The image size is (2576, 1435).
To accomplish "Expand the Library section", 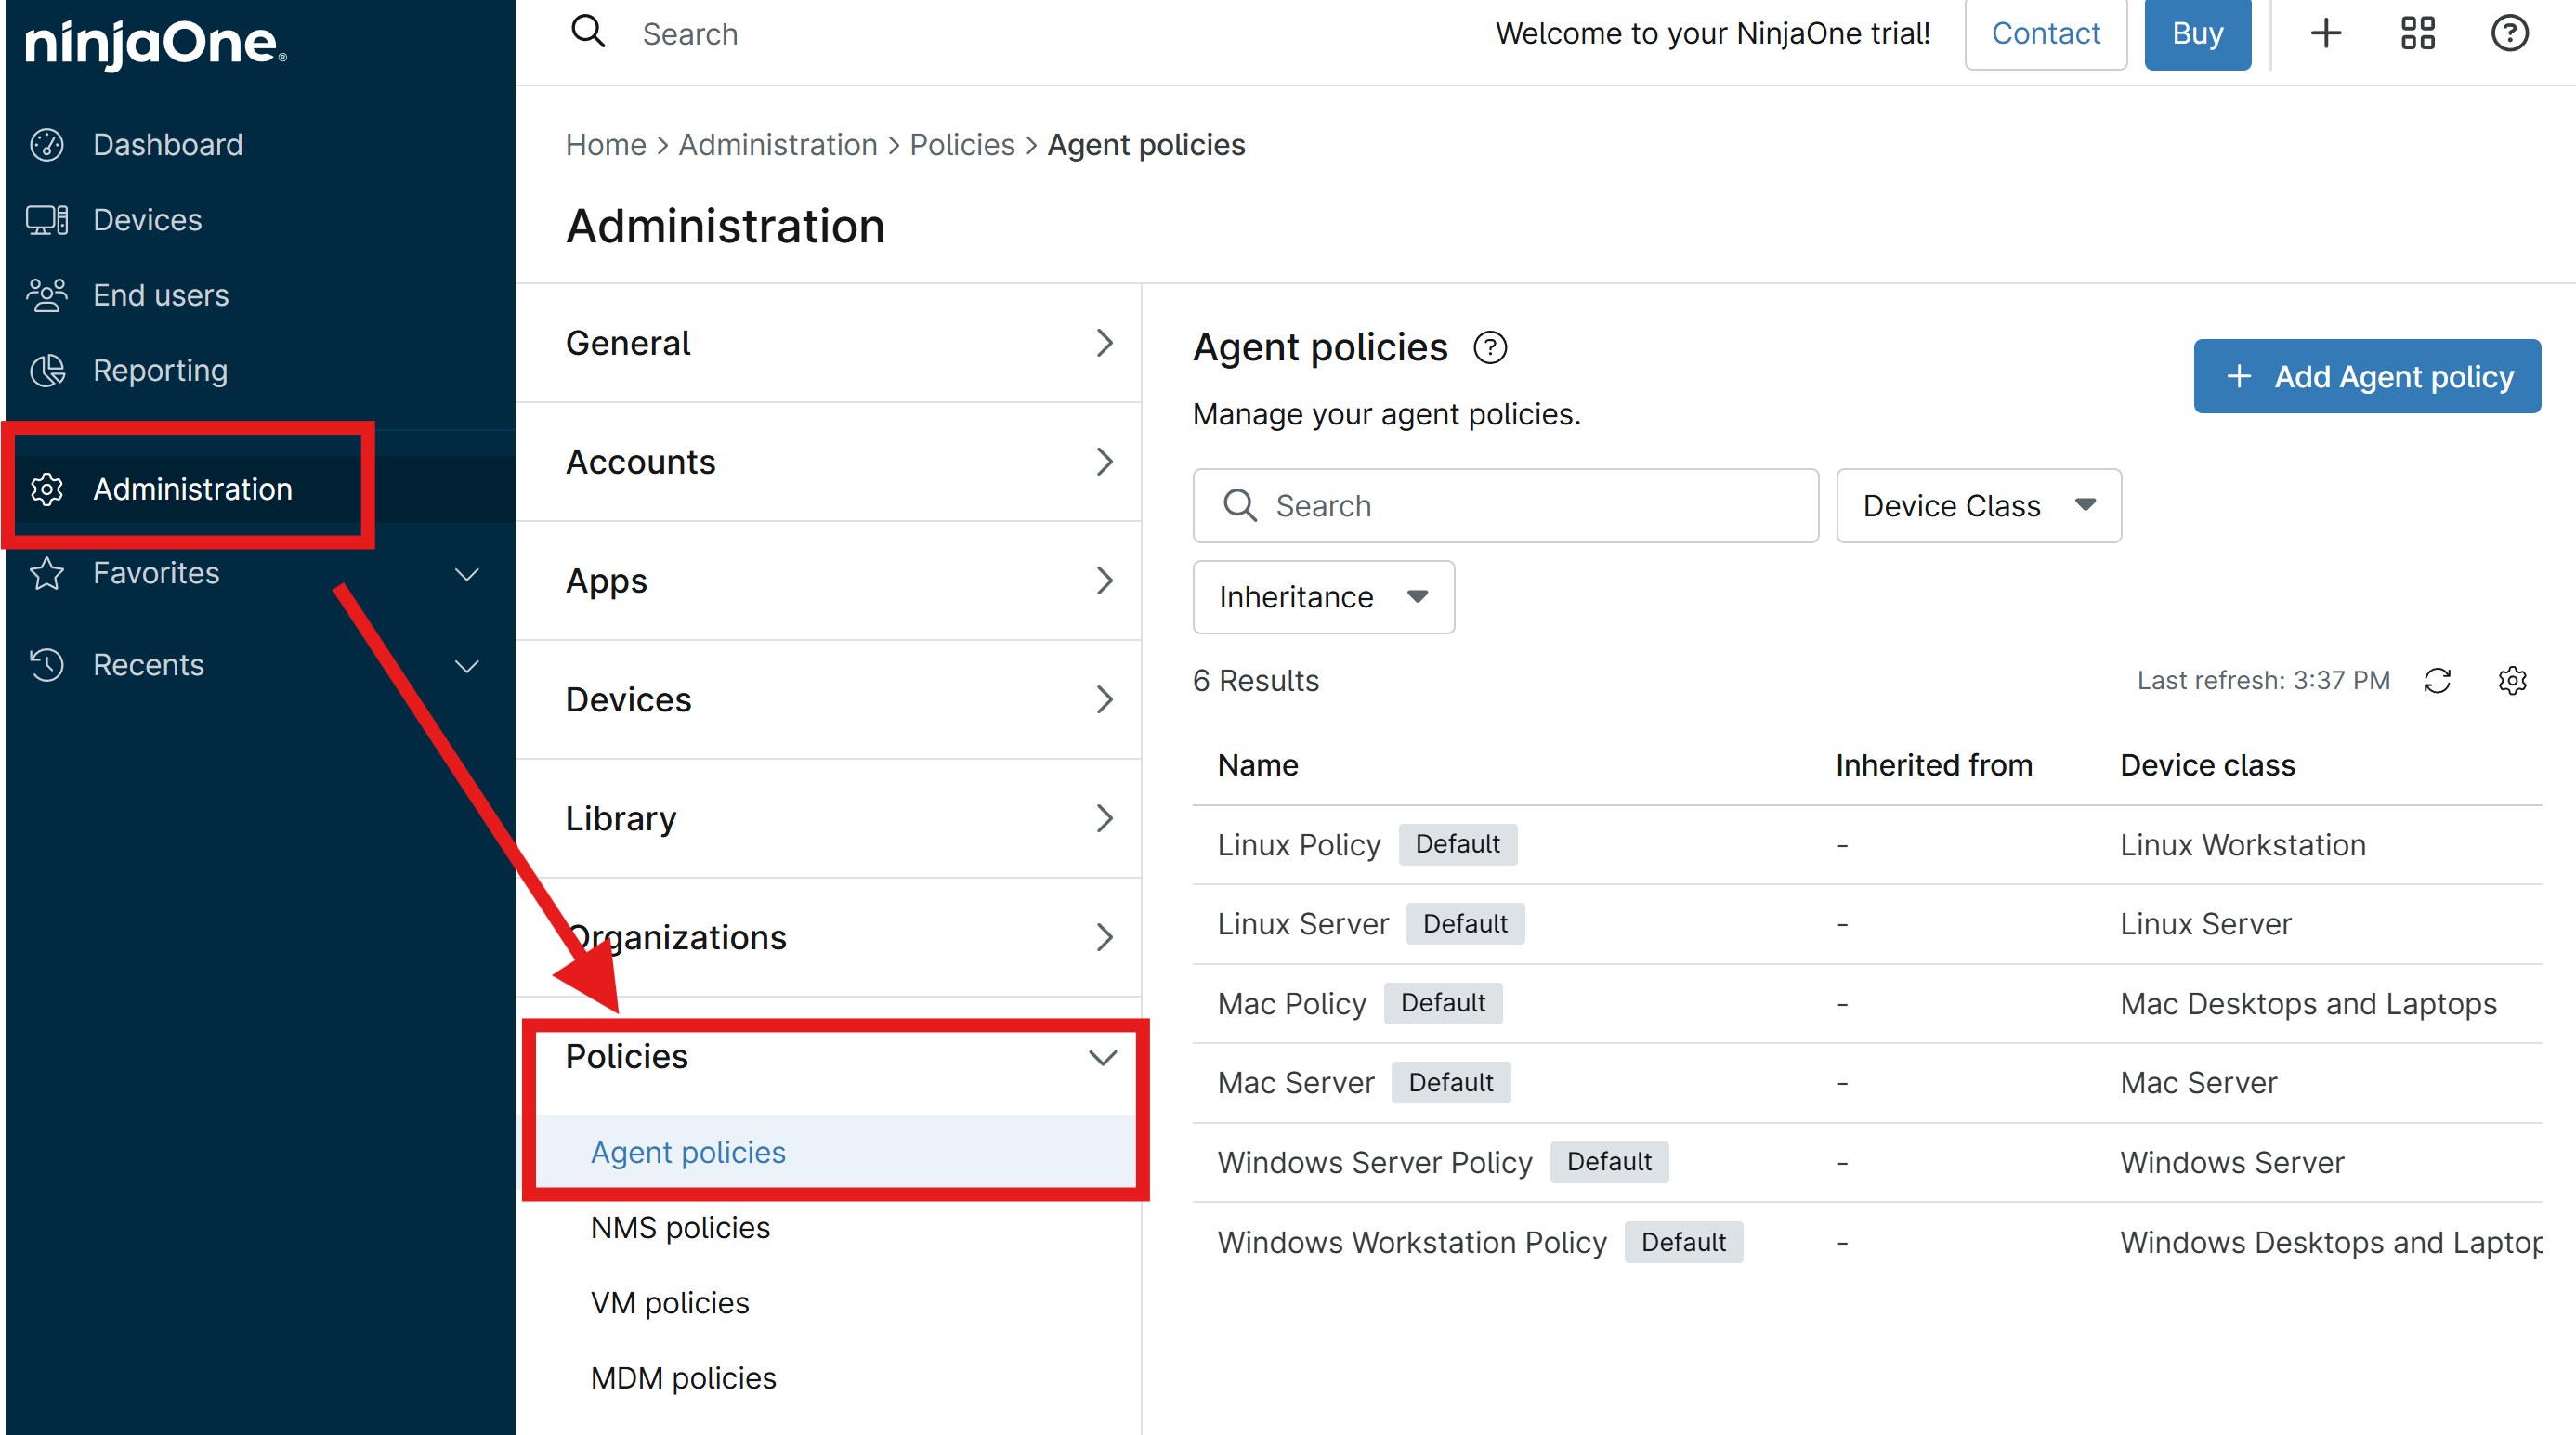I will (829, 819).
